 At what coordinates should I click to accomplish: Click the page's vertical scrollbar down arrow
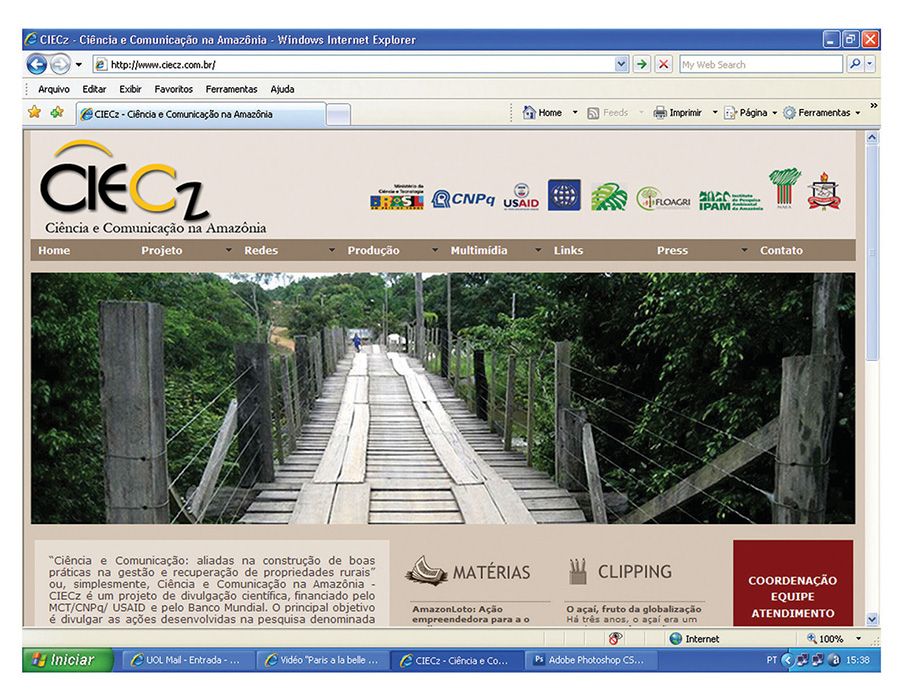[872, 619]
